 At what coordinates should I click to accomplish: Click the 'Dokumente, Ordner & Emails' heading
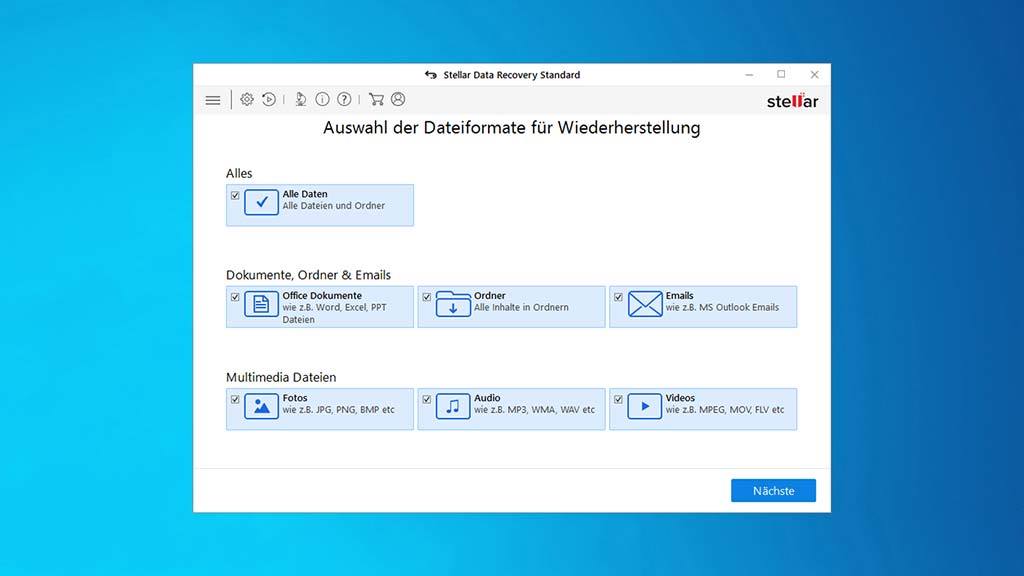coord(308,275)
